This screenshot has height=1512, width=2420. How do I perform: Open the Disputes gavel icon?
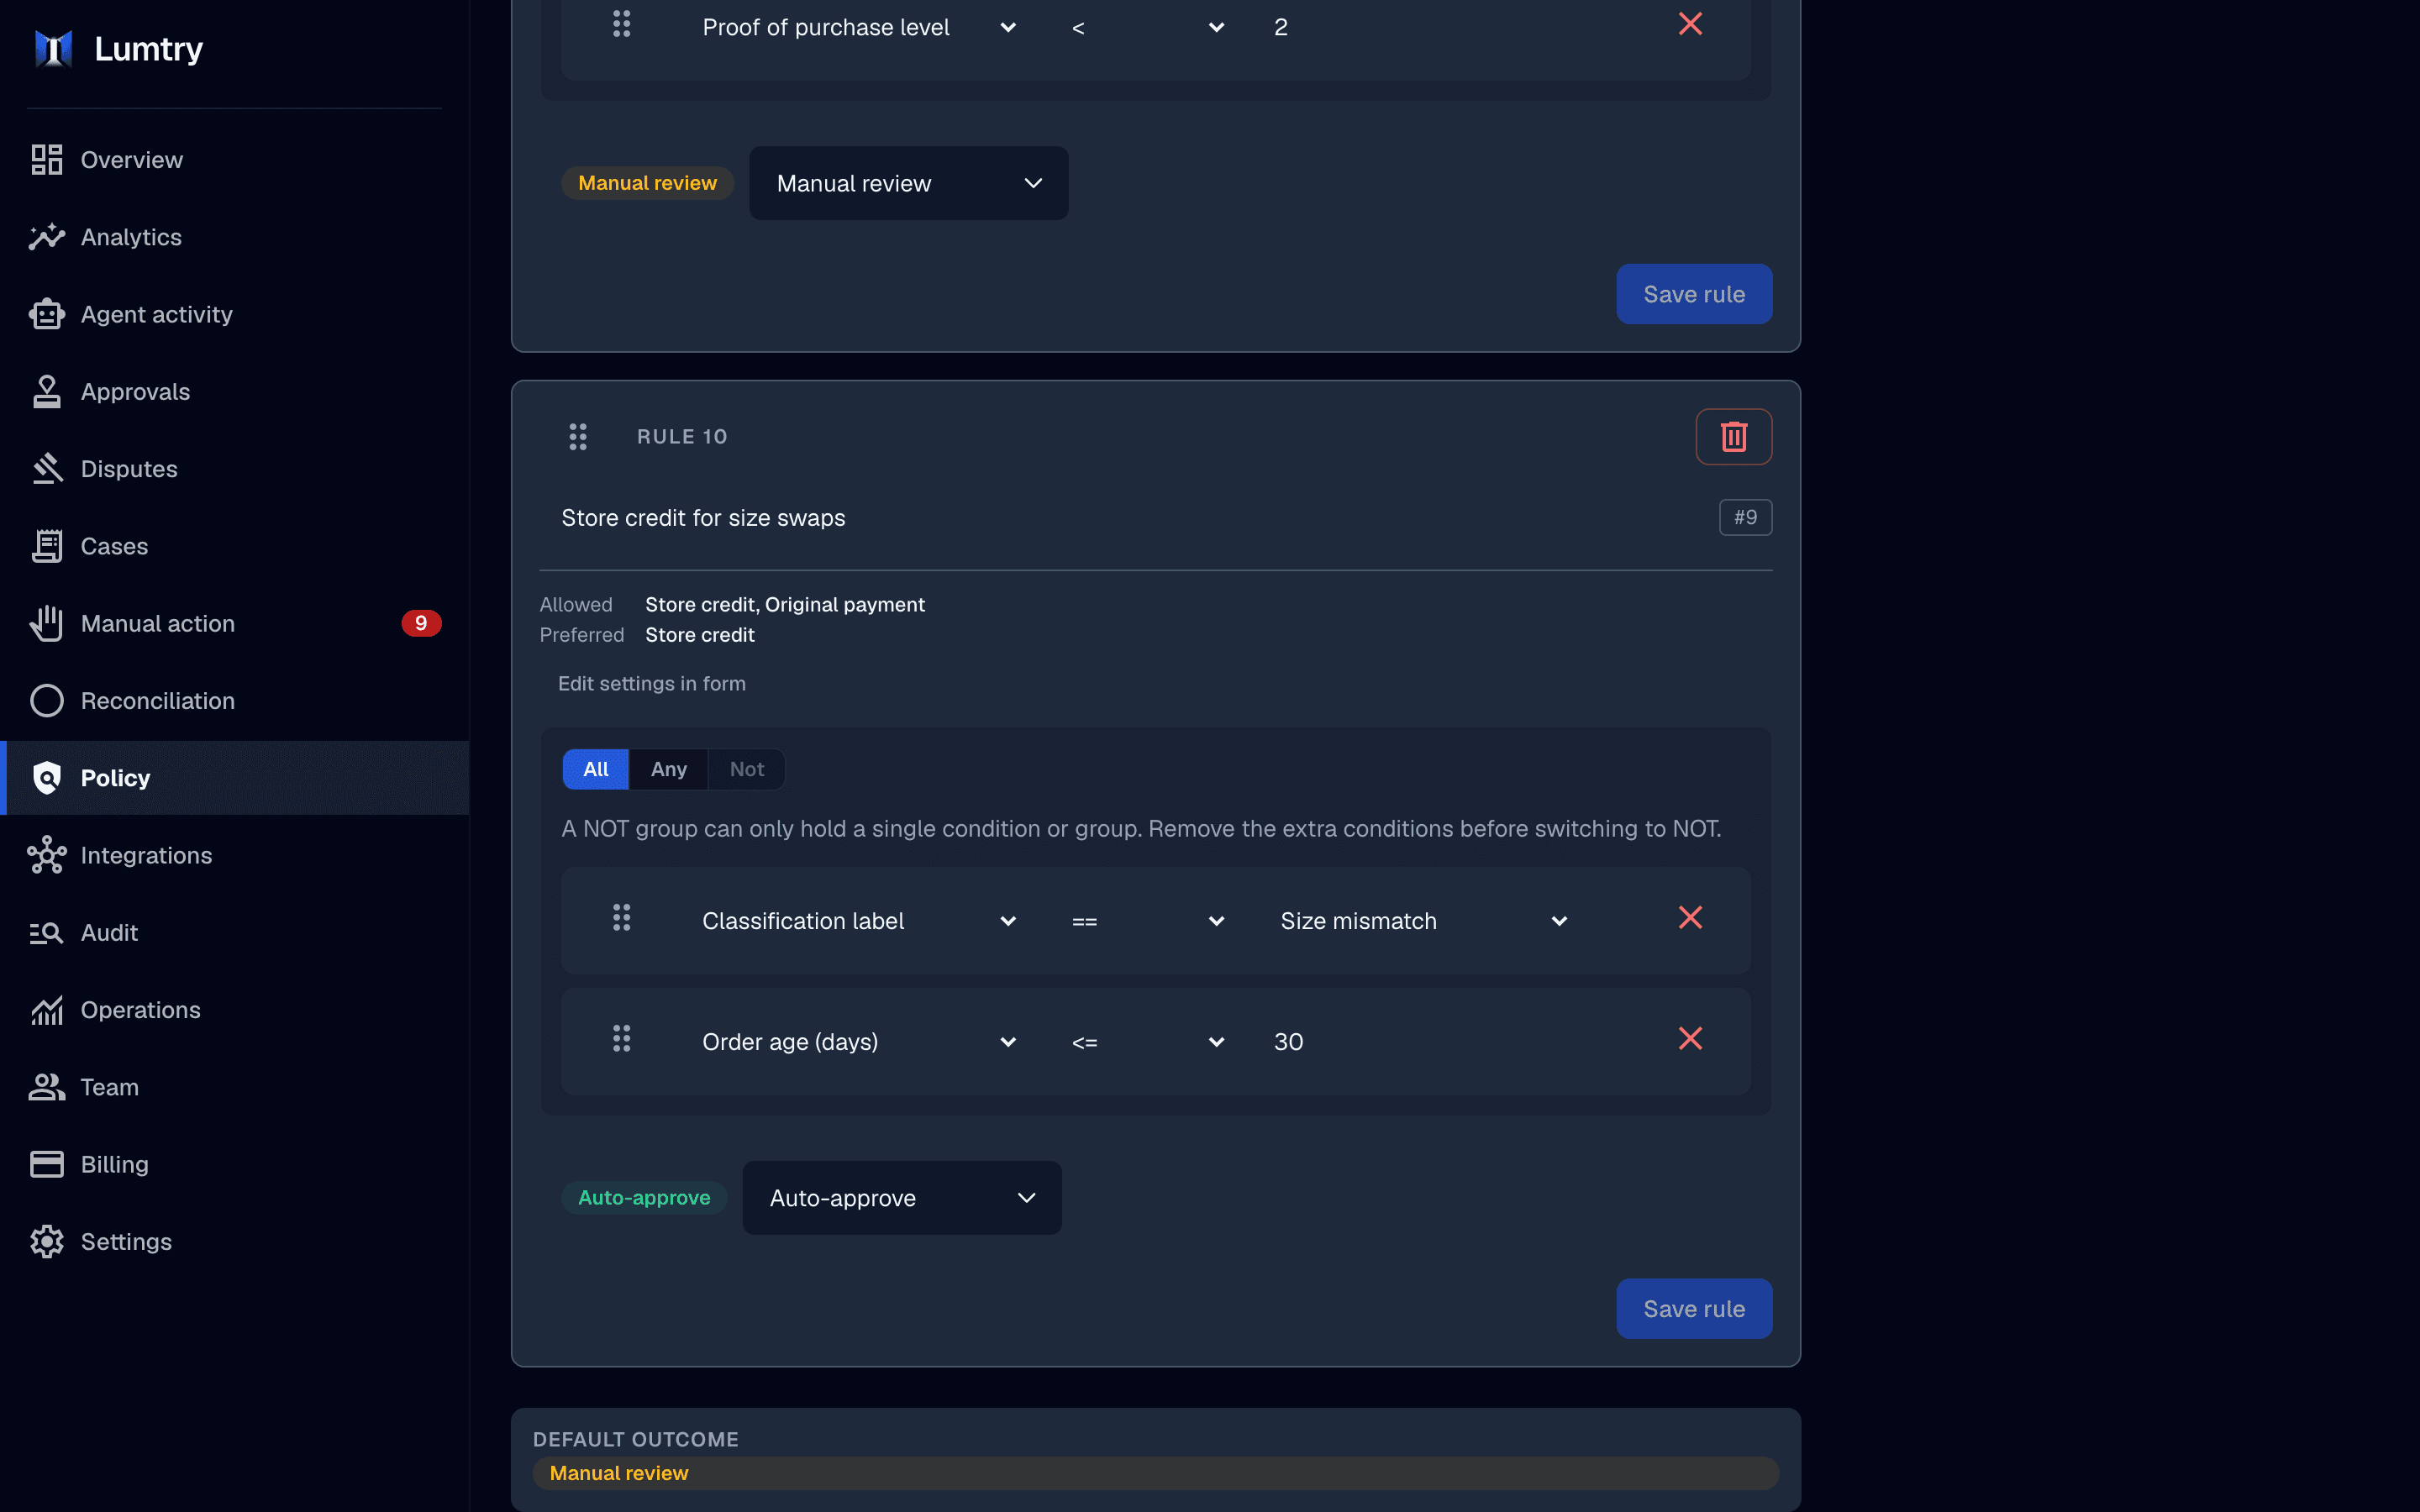pyautogui.click(x=47, y=469)
